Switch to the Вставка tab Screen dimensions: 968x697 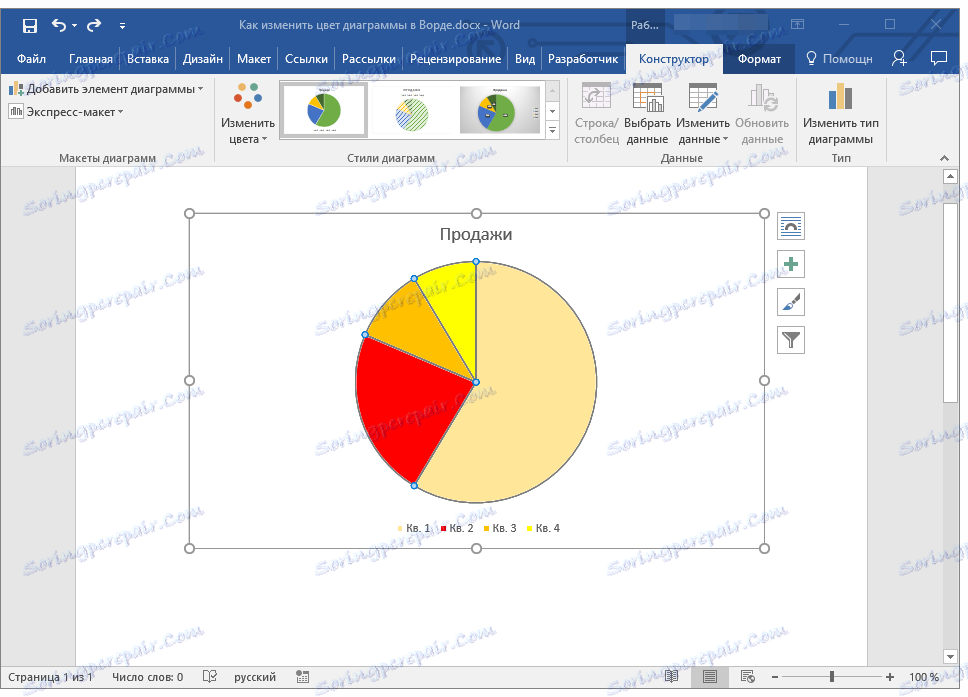(148, 59)
